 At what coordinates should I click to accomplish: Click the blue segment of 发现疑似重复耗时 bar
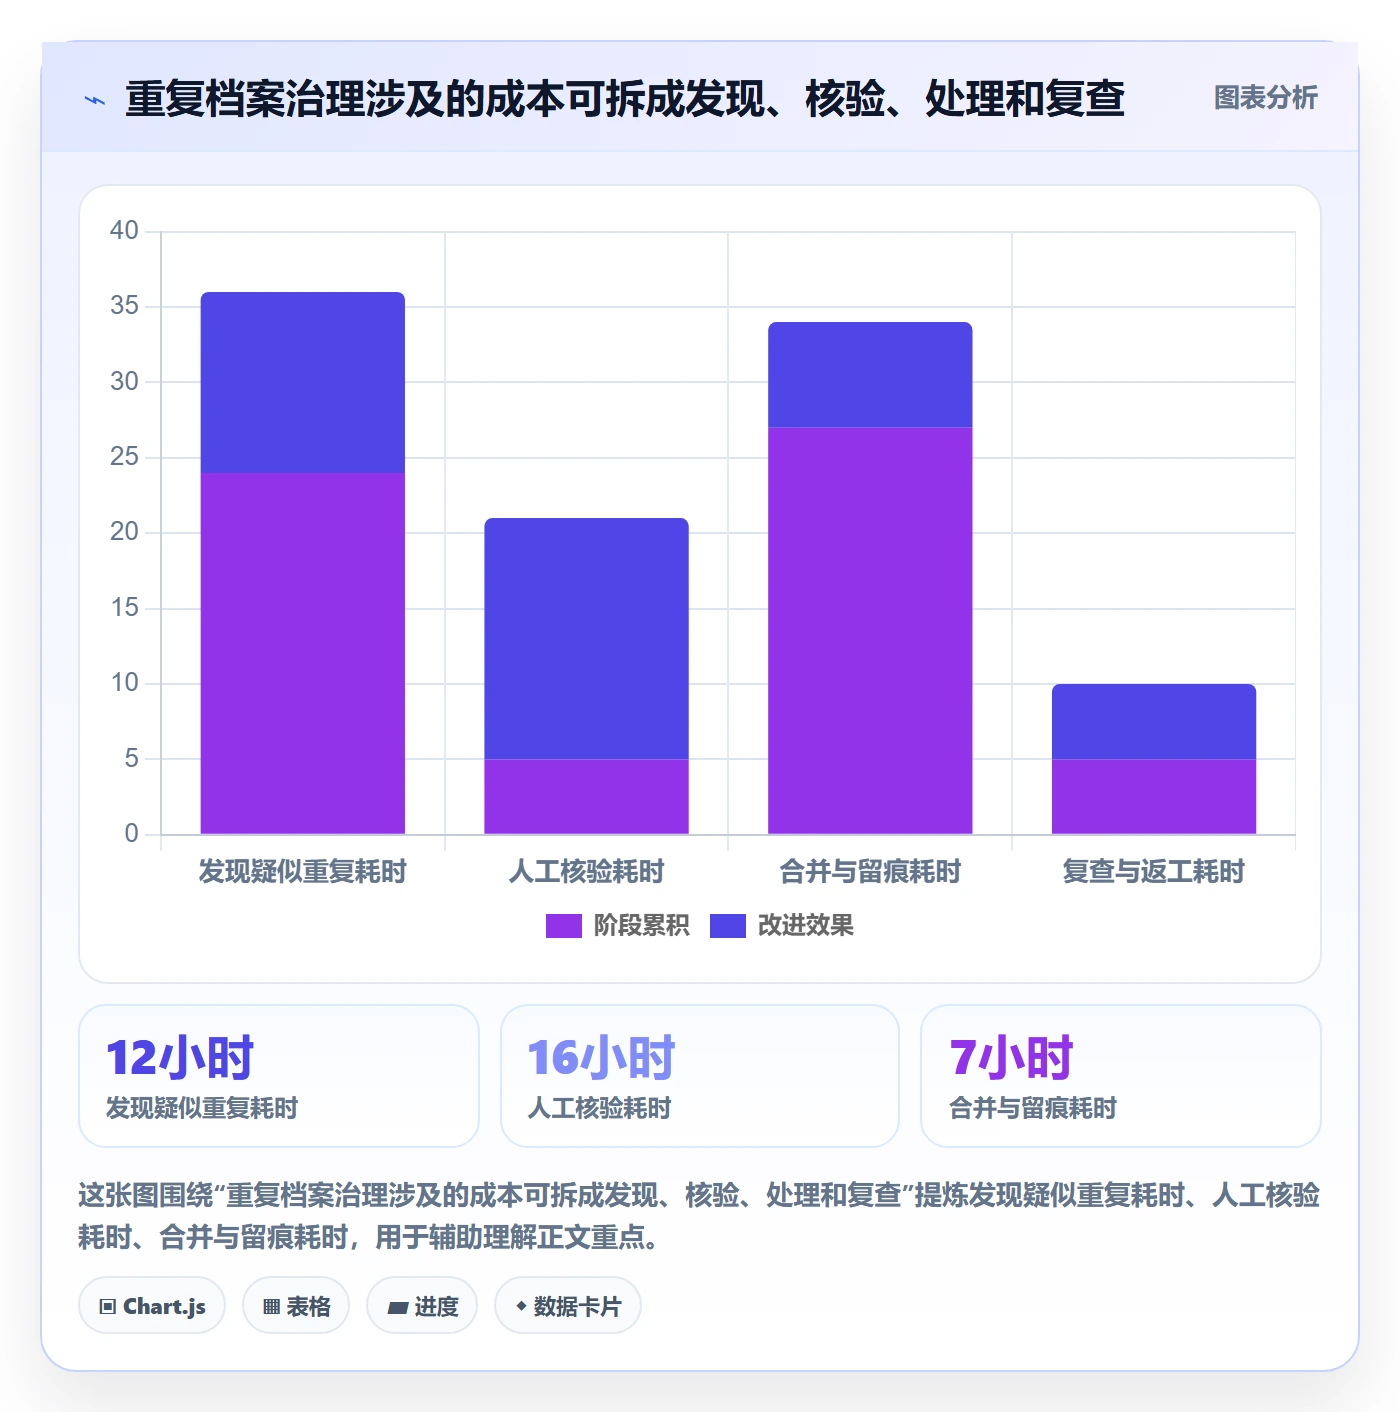click(303, 382)
